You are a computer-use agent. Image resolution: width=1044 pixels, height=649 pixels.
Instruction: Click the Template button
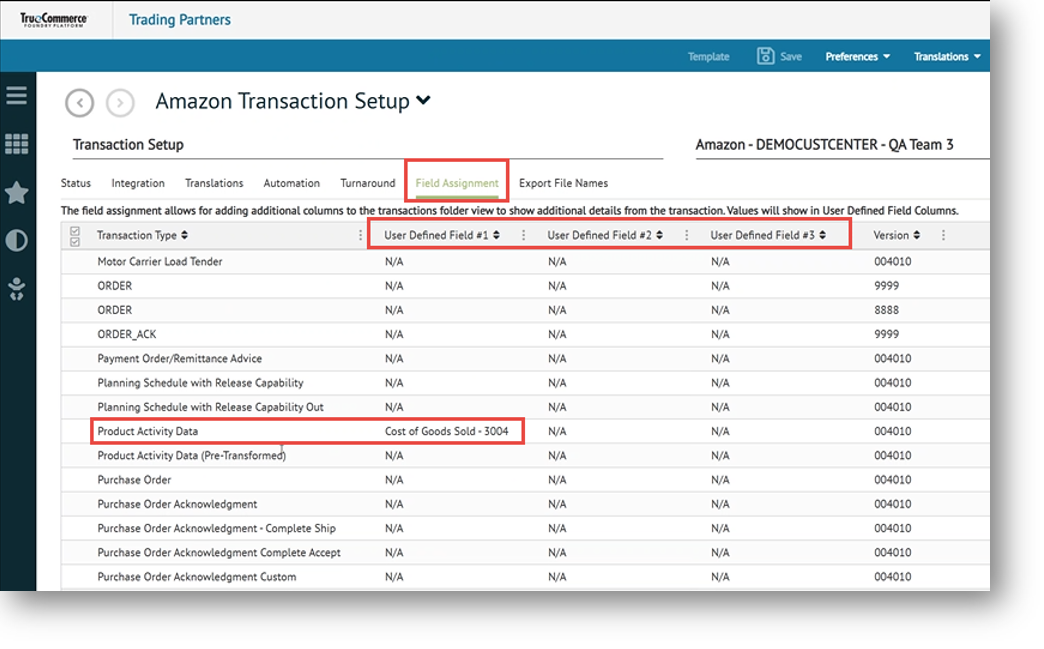[708, 57]
